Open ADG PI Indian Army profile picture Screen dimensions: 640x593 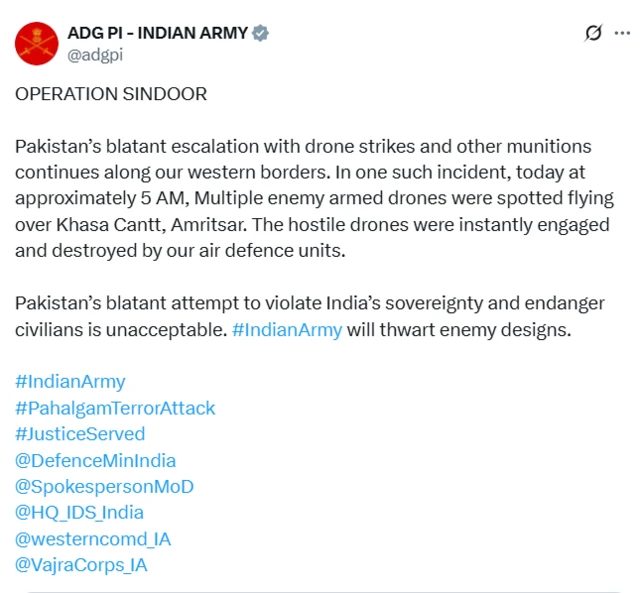coord(37,44)
